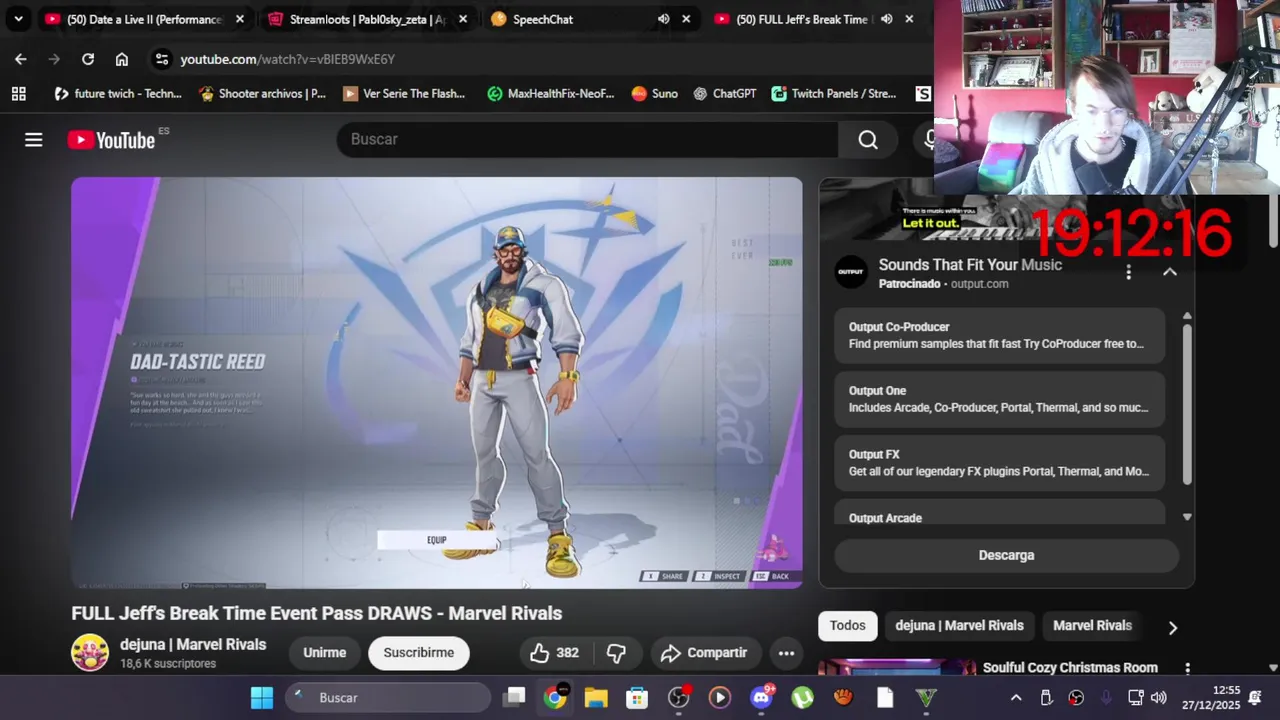Open dejuna channel avatar
1280x720 pixels.
[90, 652]
